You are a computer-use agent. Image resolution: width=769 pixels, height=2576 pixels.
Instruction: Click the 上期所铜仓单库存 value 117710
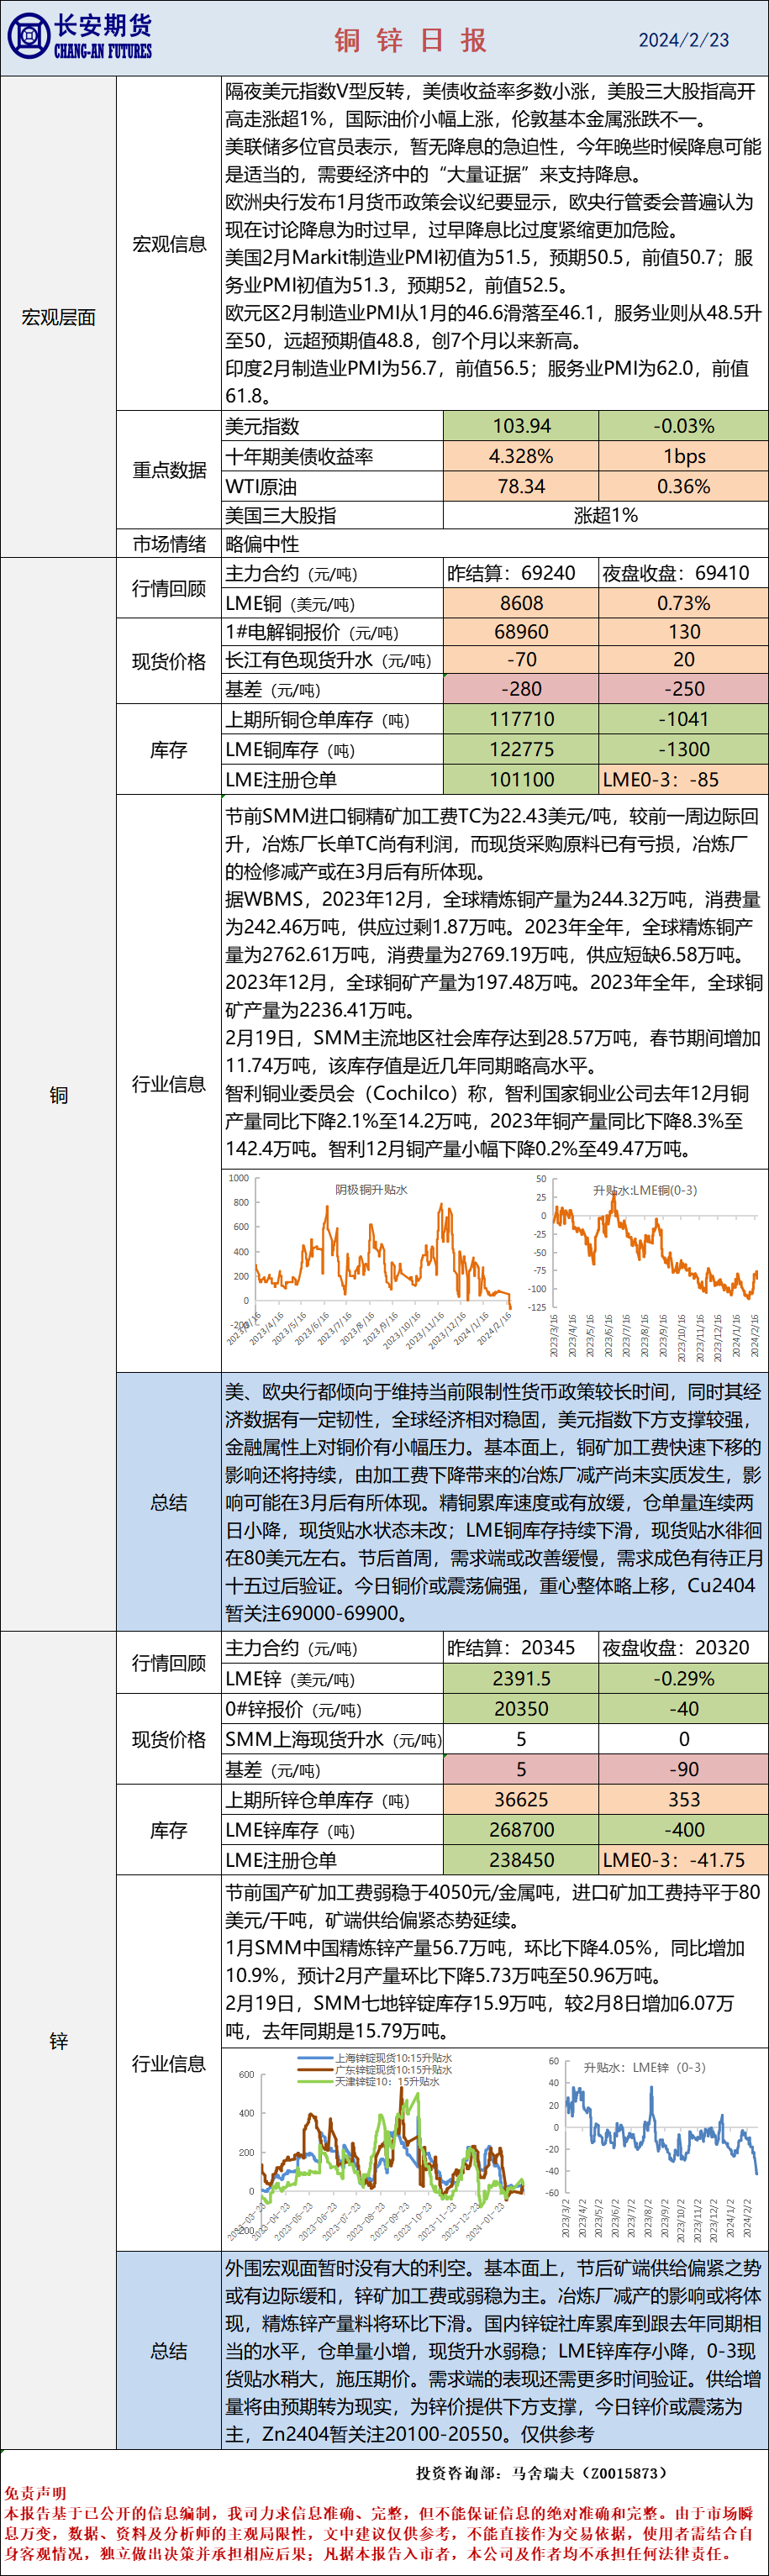tap(521, 719)
